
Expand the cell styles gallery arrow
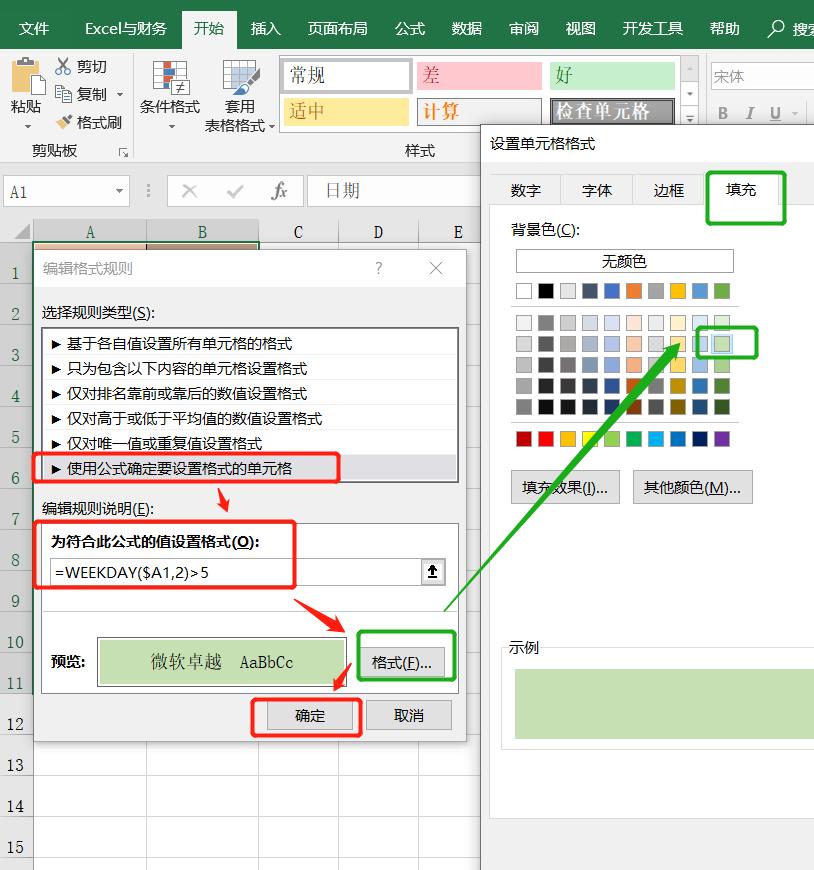pyautogui.click(x=690, y=119)
